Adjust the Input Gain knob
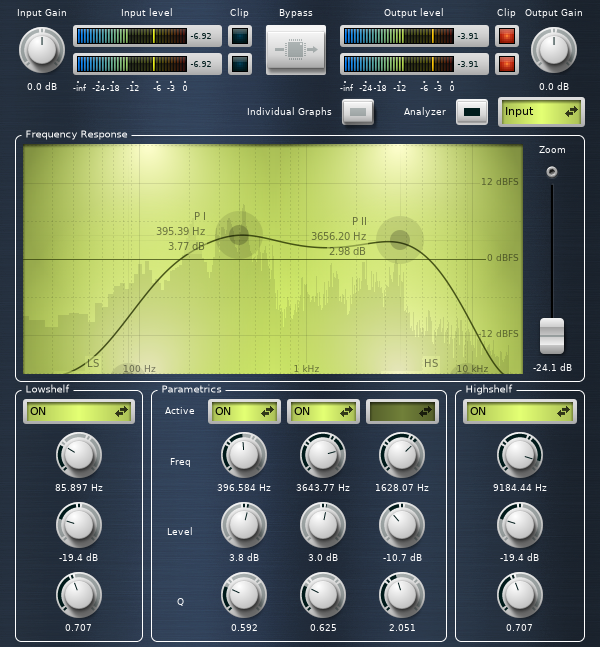 point(42,50)
